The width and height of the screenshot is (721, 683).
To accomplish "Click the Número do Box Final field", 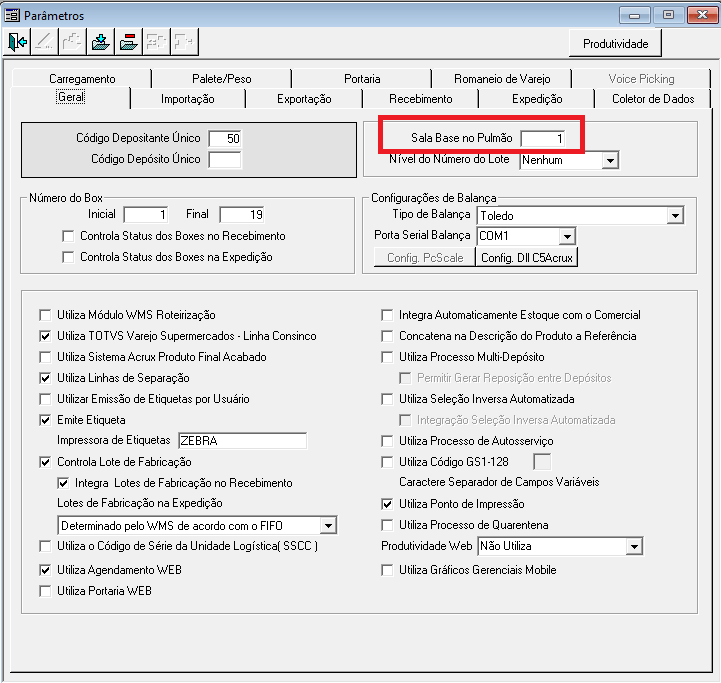I will tap(242, 215).
